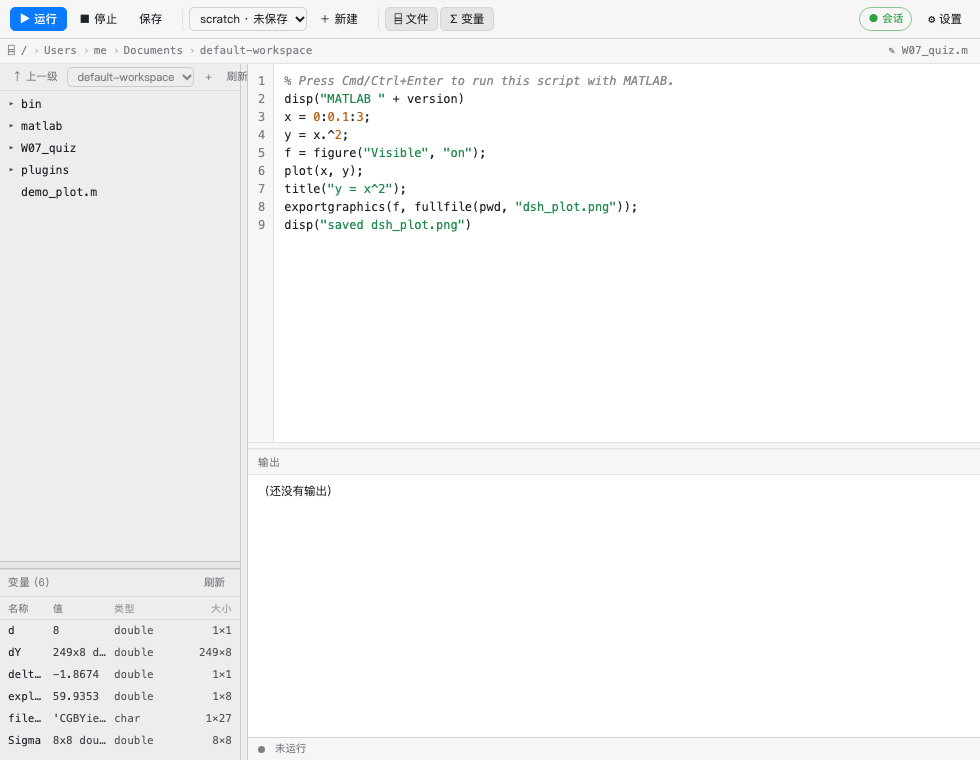Open 设置 settings
Screen dimensions: 980x760
click(945, 19)
